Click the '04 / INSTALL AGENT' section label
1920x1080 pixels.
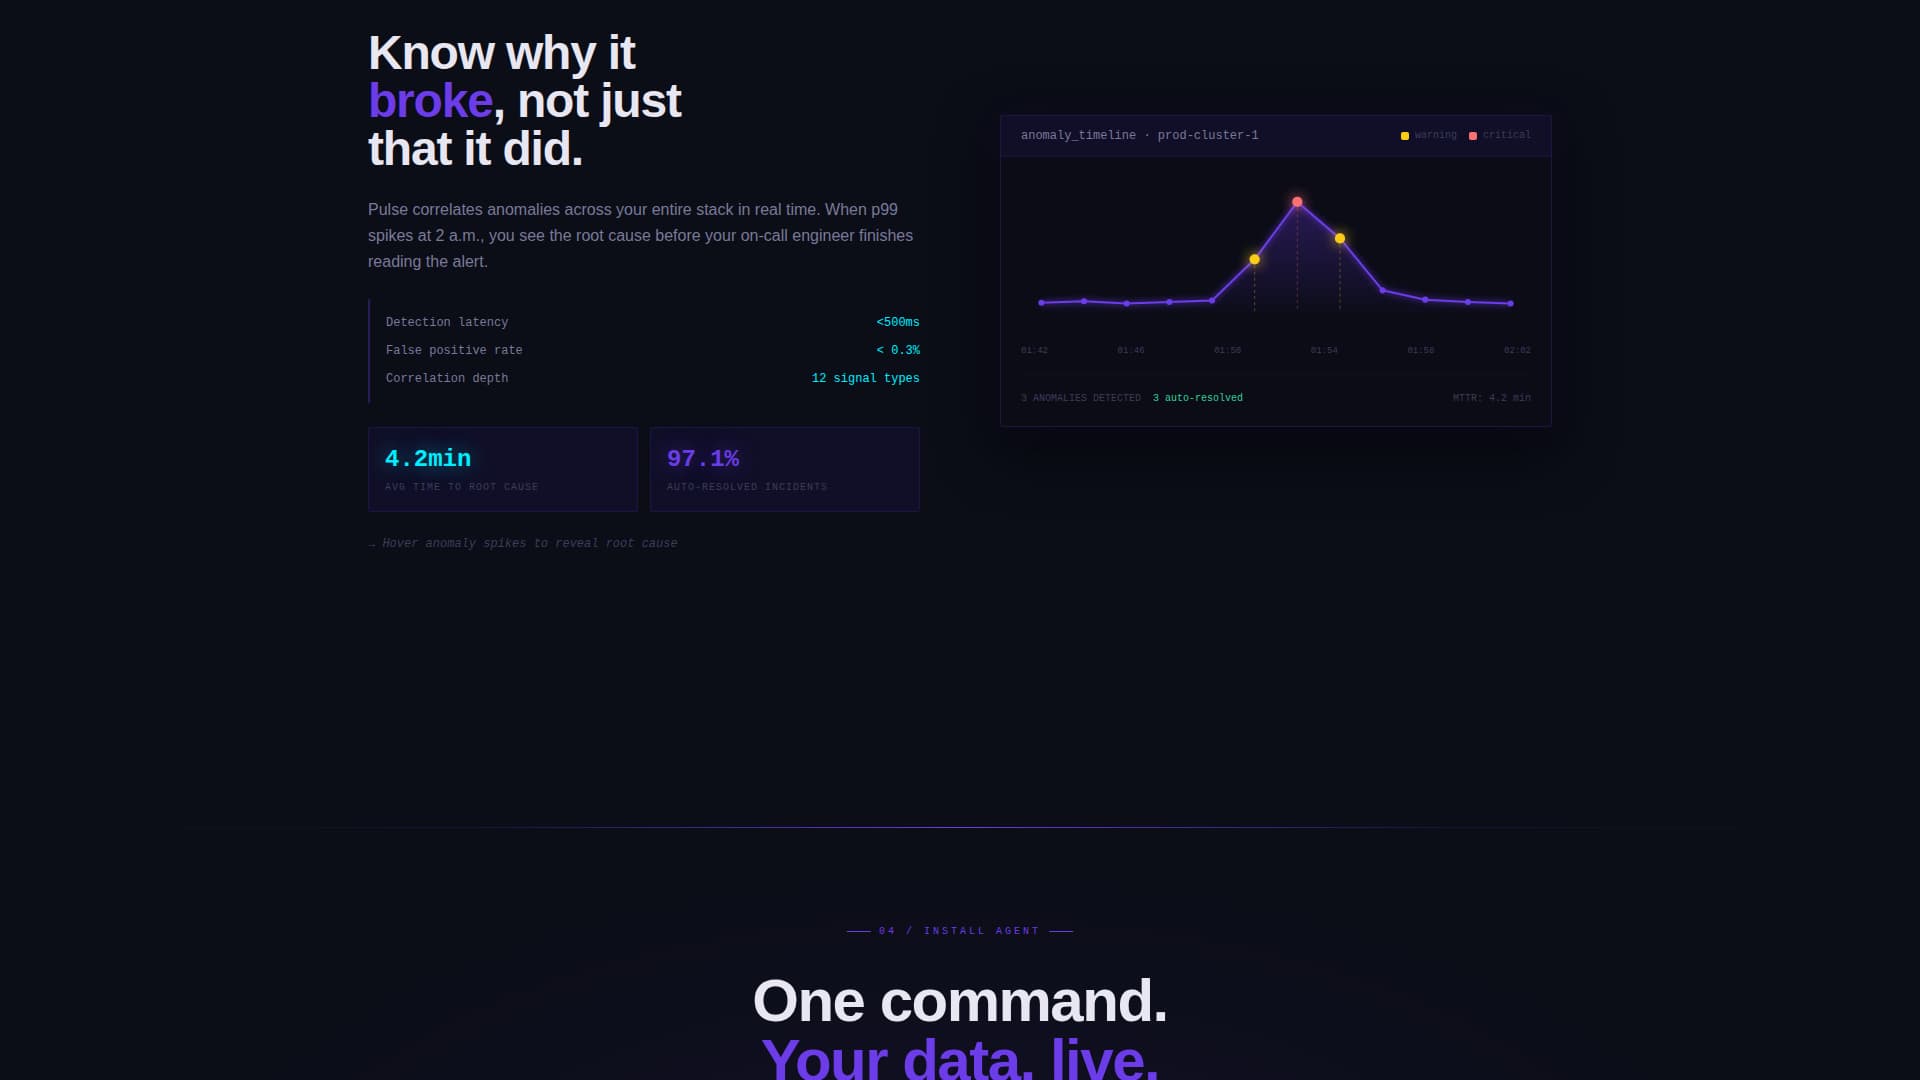[x=959, y=931]
